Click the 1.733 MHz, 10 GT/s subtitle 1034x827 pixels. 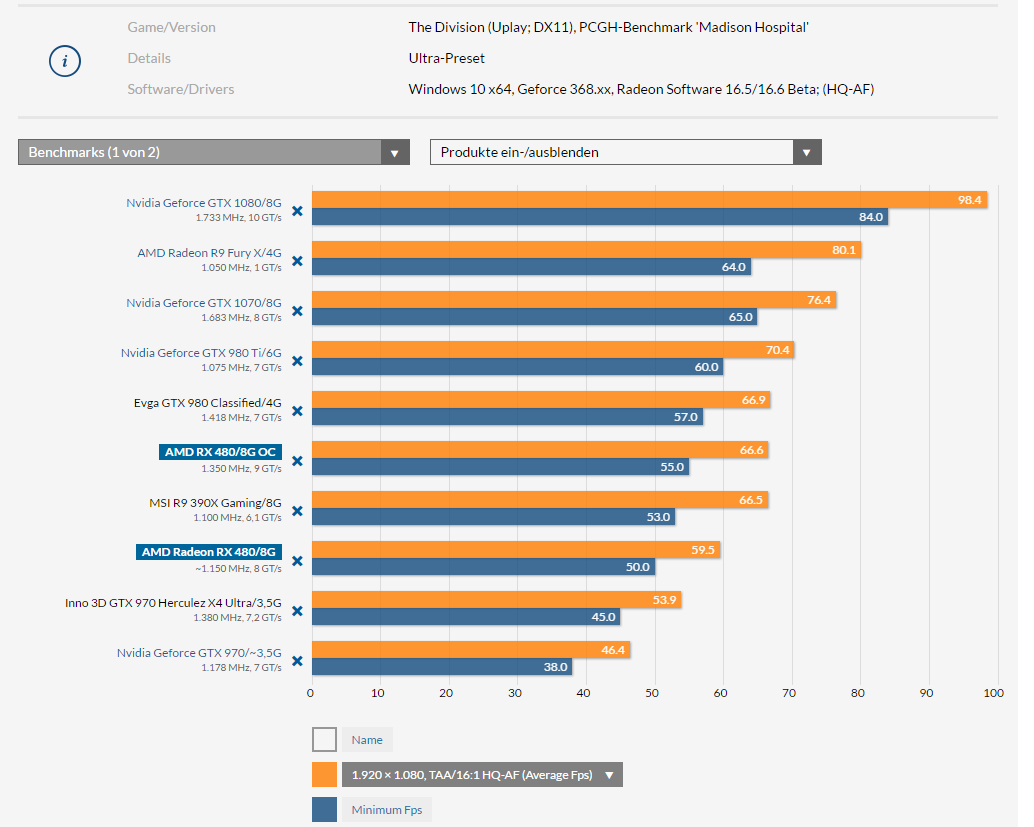pyautogui.click(x=238, y=218)
